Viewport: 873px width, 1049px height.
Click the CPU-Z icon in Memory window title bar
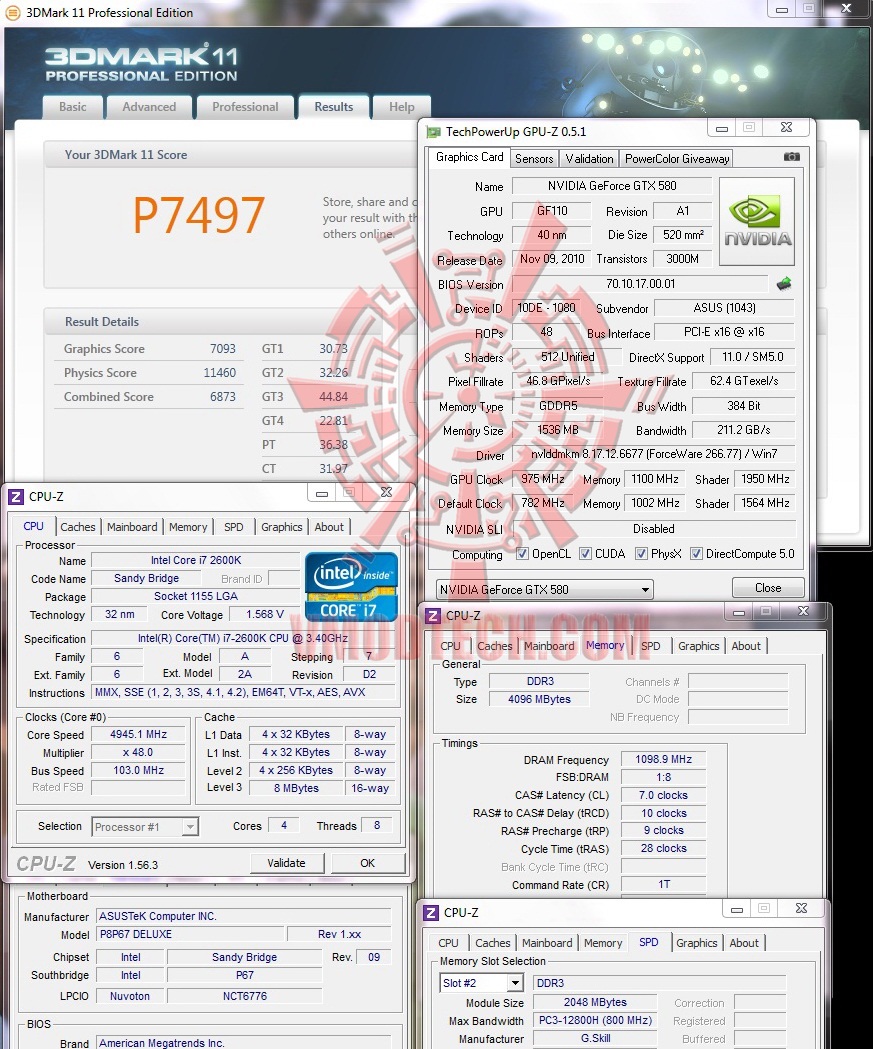click(433, 615)
